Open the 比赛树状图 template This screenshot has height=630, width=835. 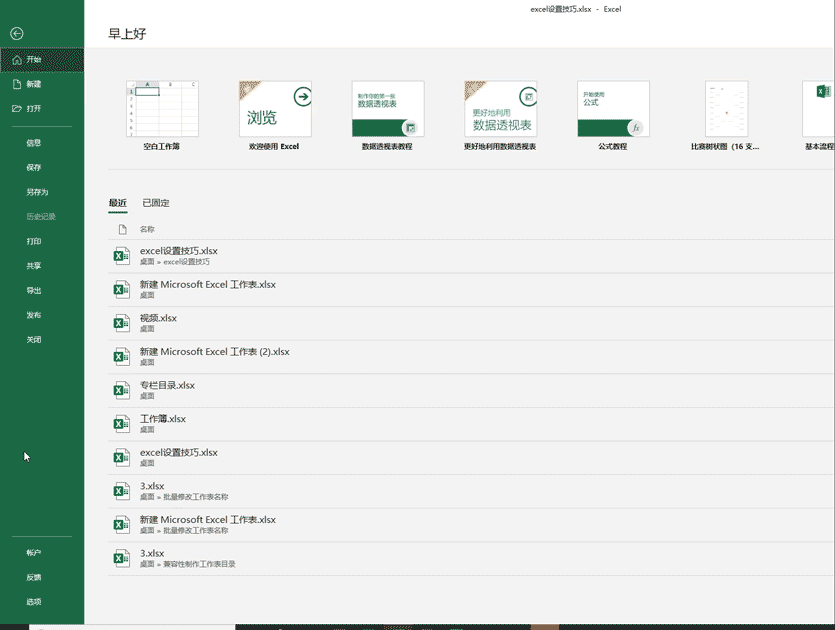(x=726, y=115)
